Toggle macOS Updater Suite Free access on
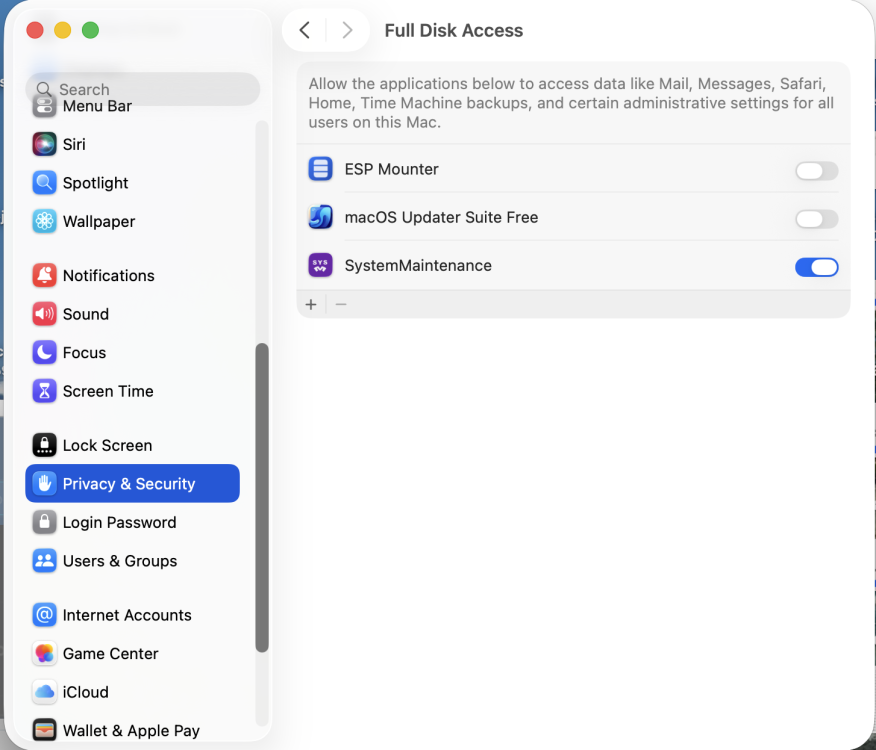The height and width of the screenshot is (750, 876). [x=817, y=219]
